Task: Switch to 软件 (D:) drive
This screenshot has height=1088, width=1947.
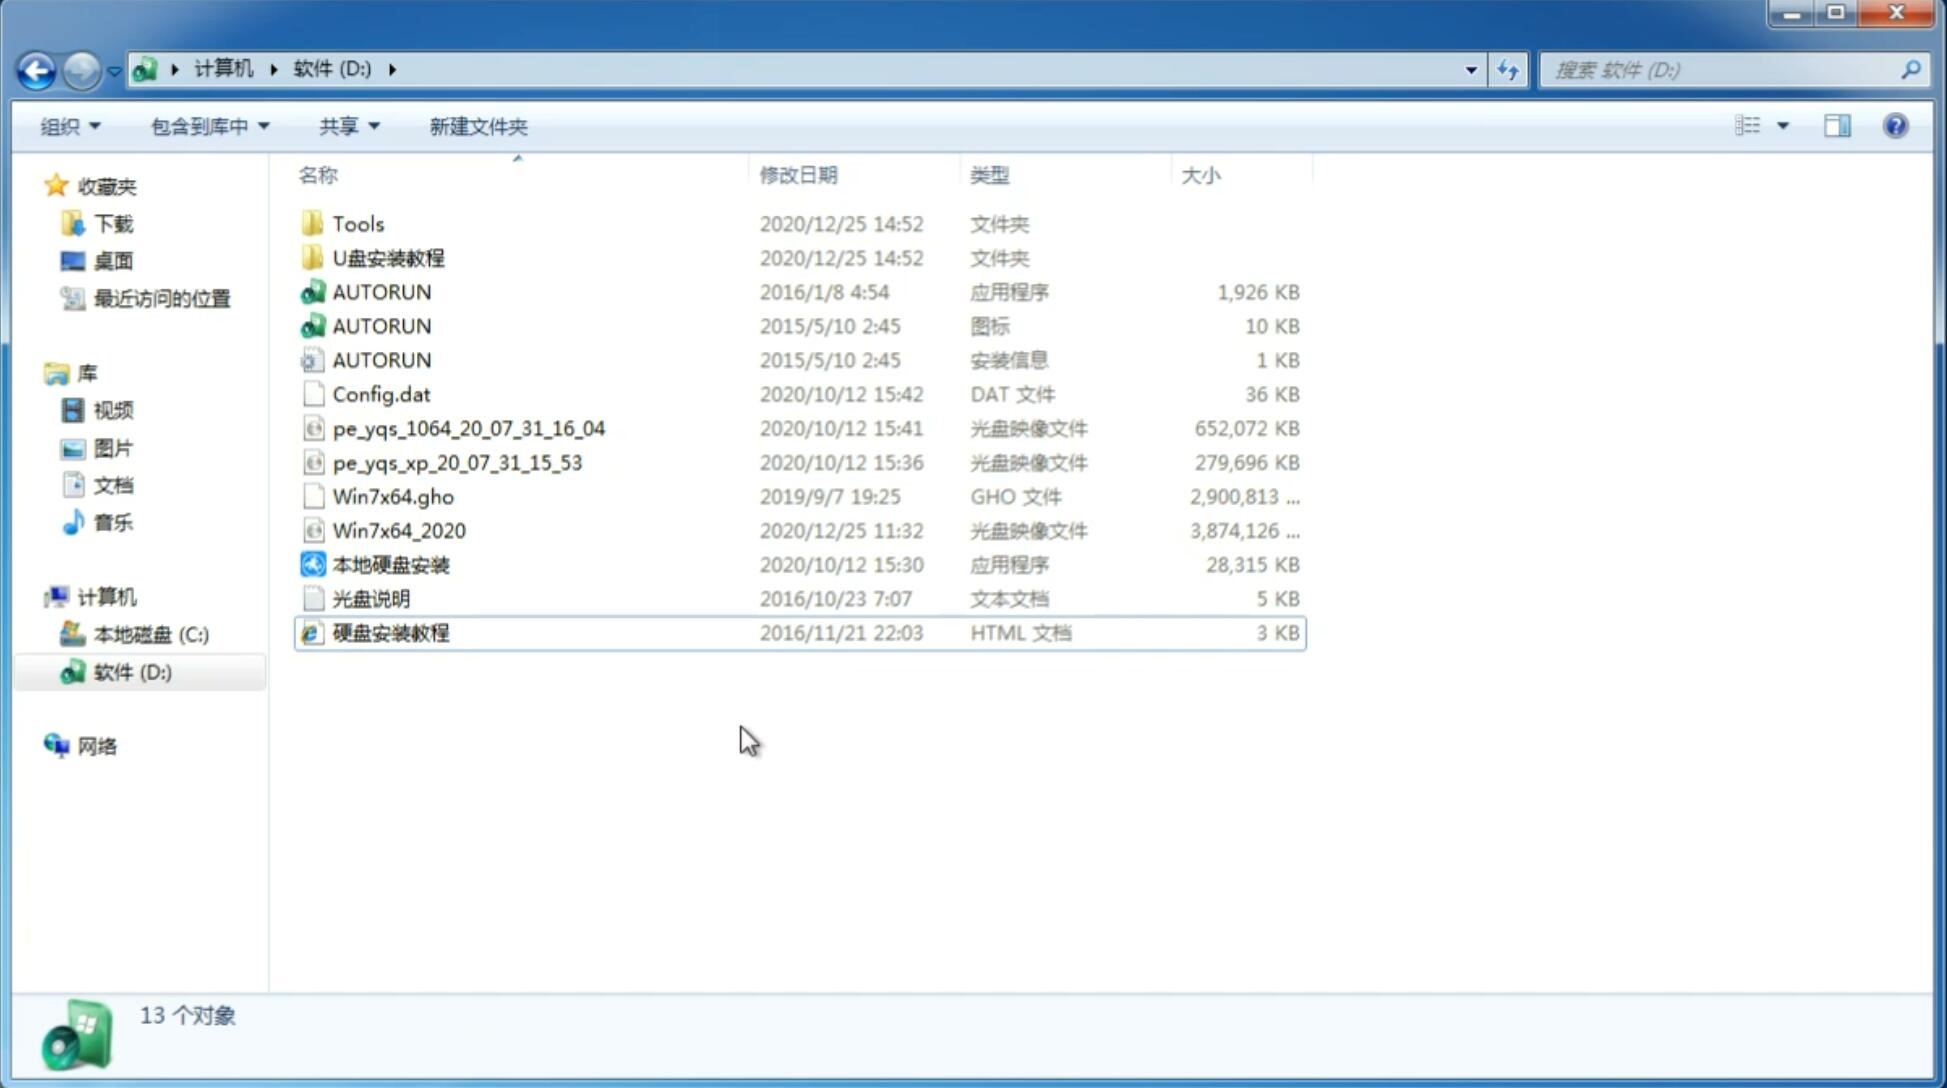Action: tap(131, 671)
